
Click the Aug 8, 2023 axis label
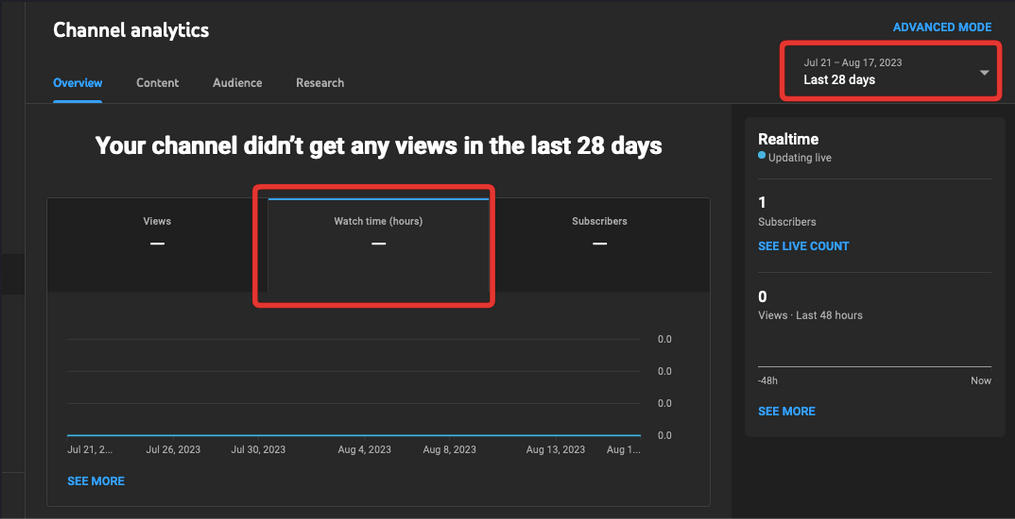tap(449, 449)
